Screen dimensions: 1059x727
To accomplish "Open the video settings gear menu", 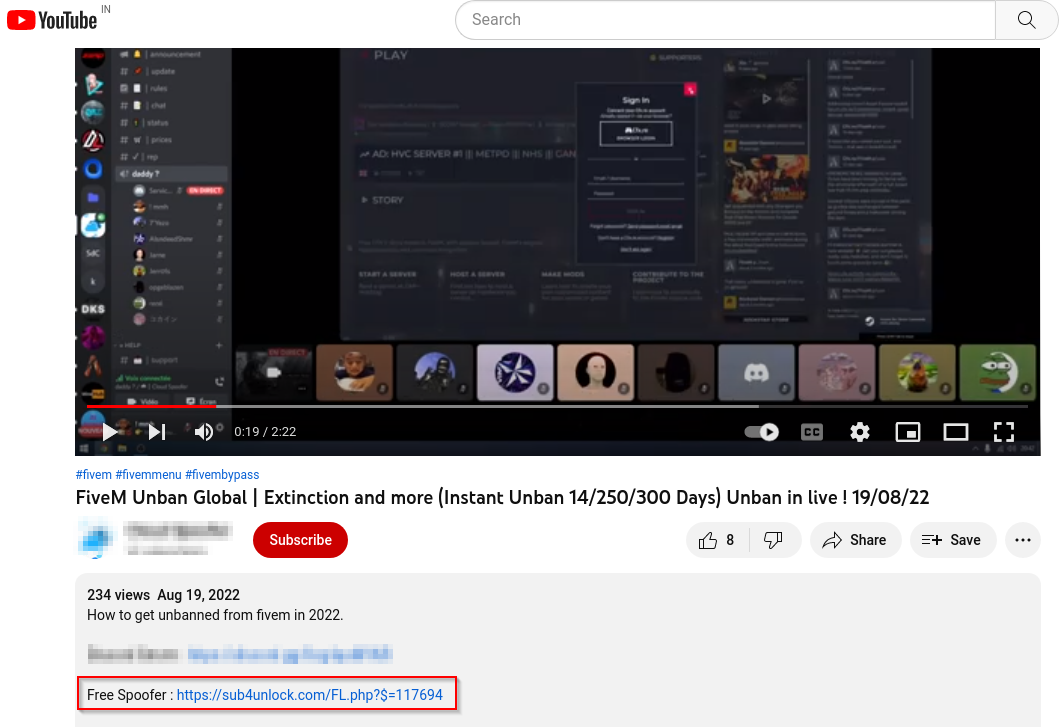I will click(x=859, y=431).
